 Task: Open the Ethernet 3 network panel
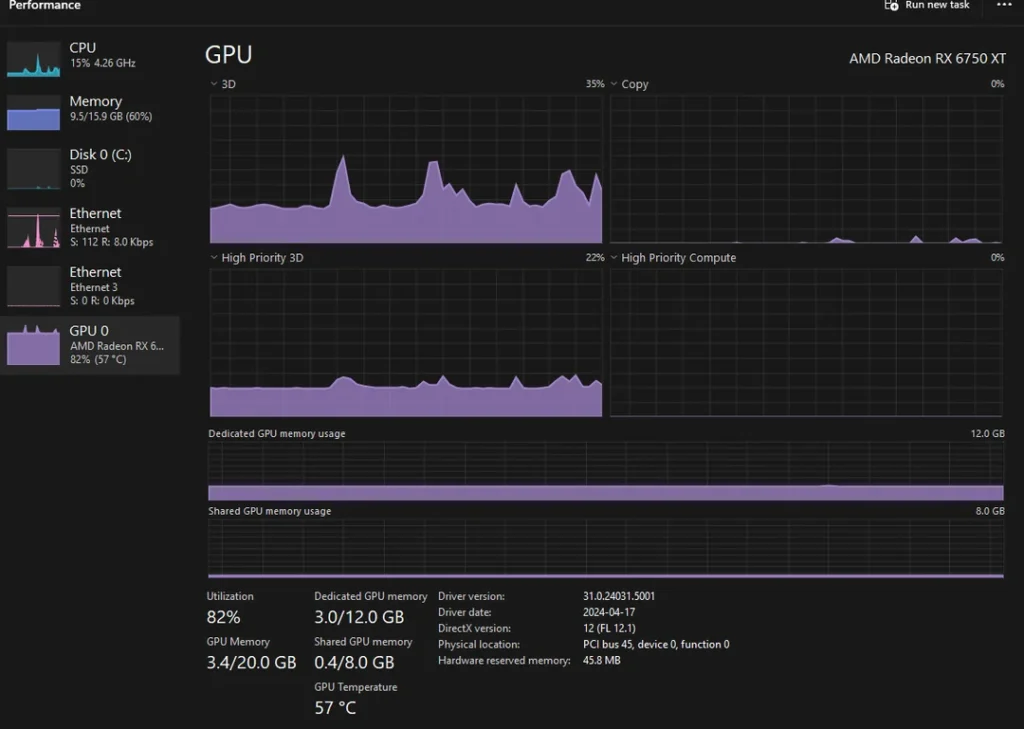tap(90, 285)
